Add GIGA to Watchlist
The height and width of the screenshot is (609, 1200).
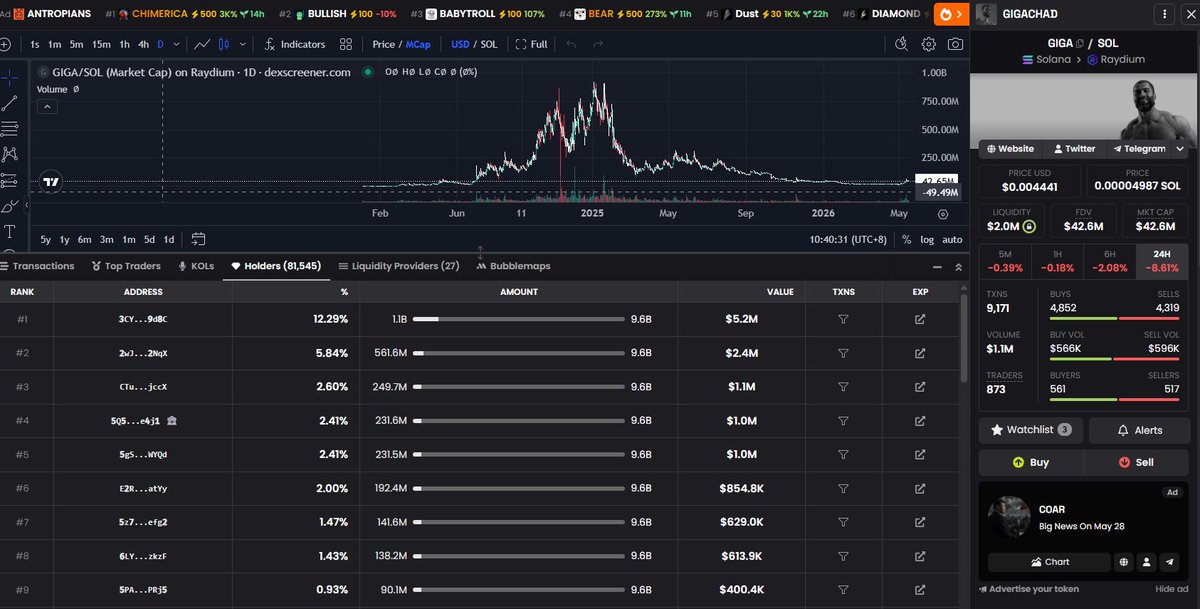[x=1030, y=430]
